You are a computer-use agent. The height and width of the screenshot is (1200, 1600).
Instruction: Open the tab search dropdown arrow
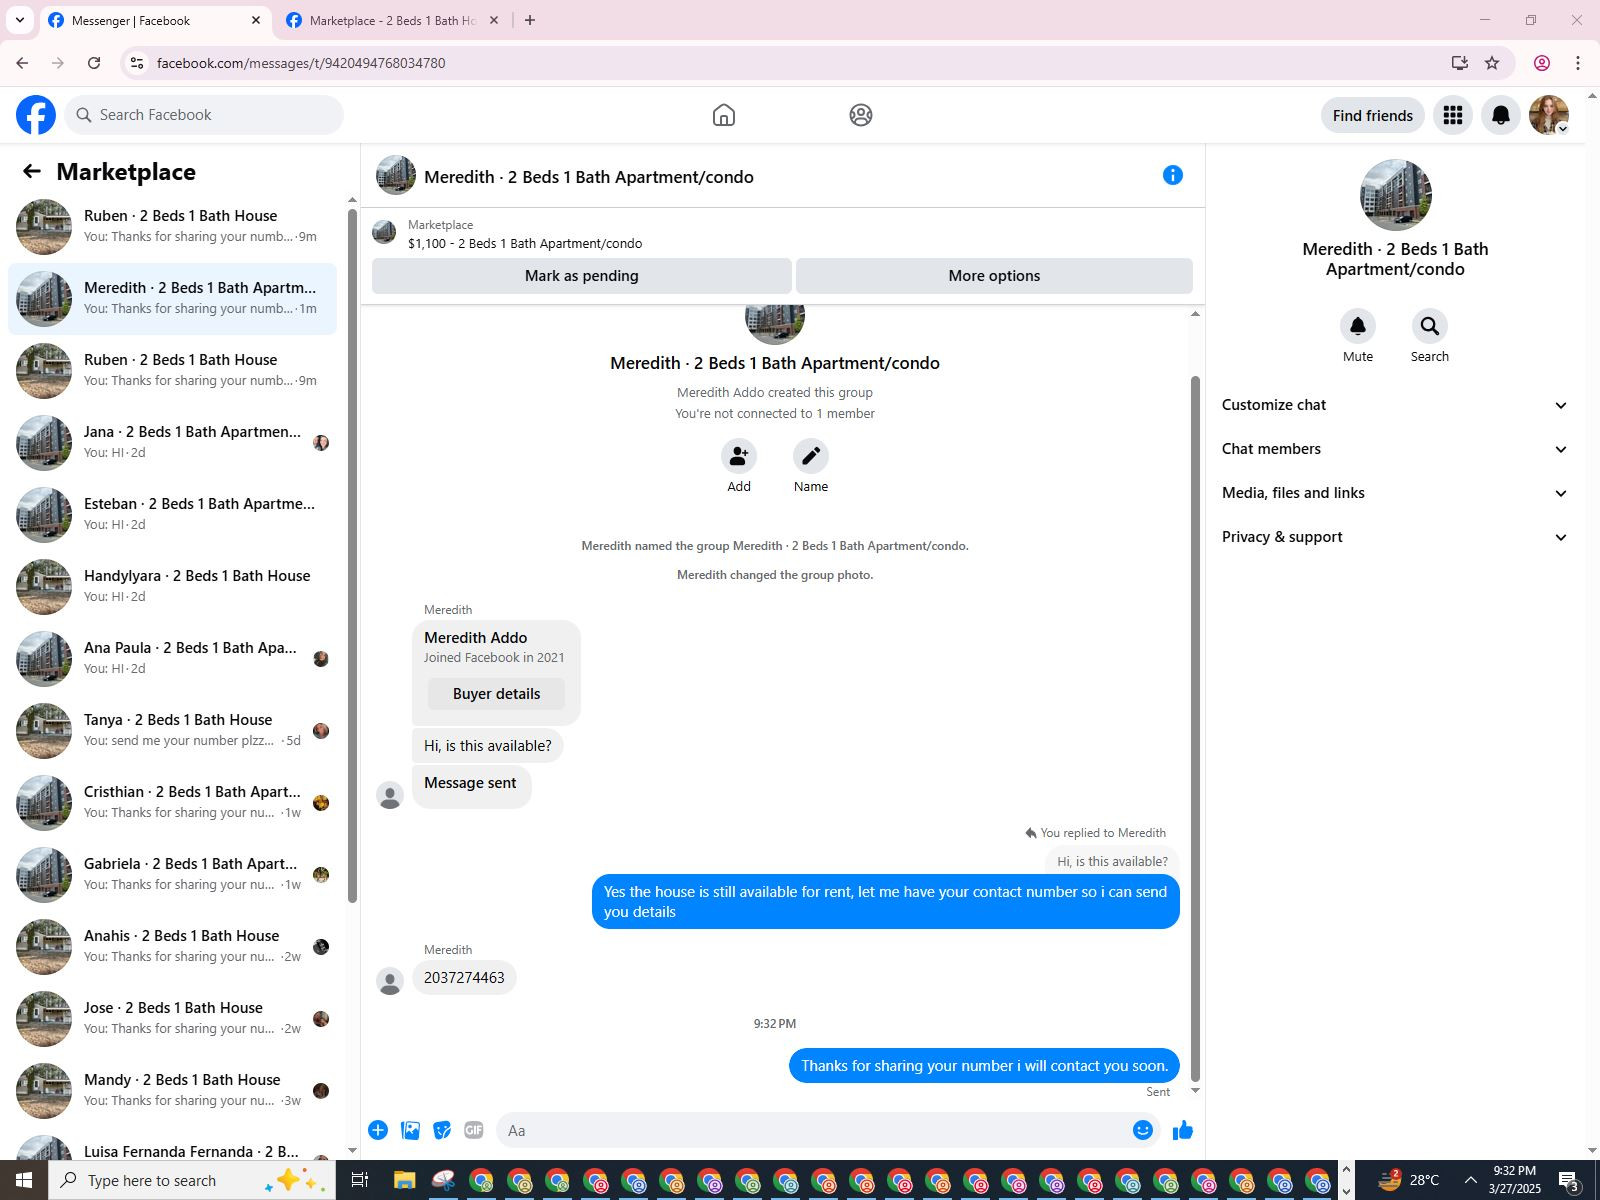19,20
